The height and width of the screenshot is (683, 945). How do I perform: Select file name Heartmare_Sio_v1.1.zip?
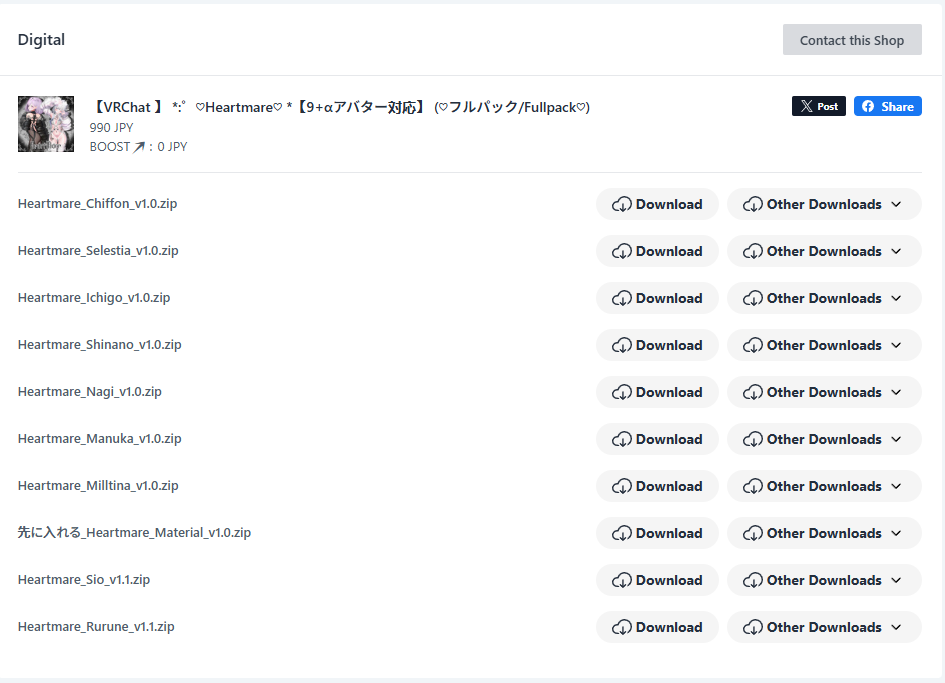pos(84,580)
